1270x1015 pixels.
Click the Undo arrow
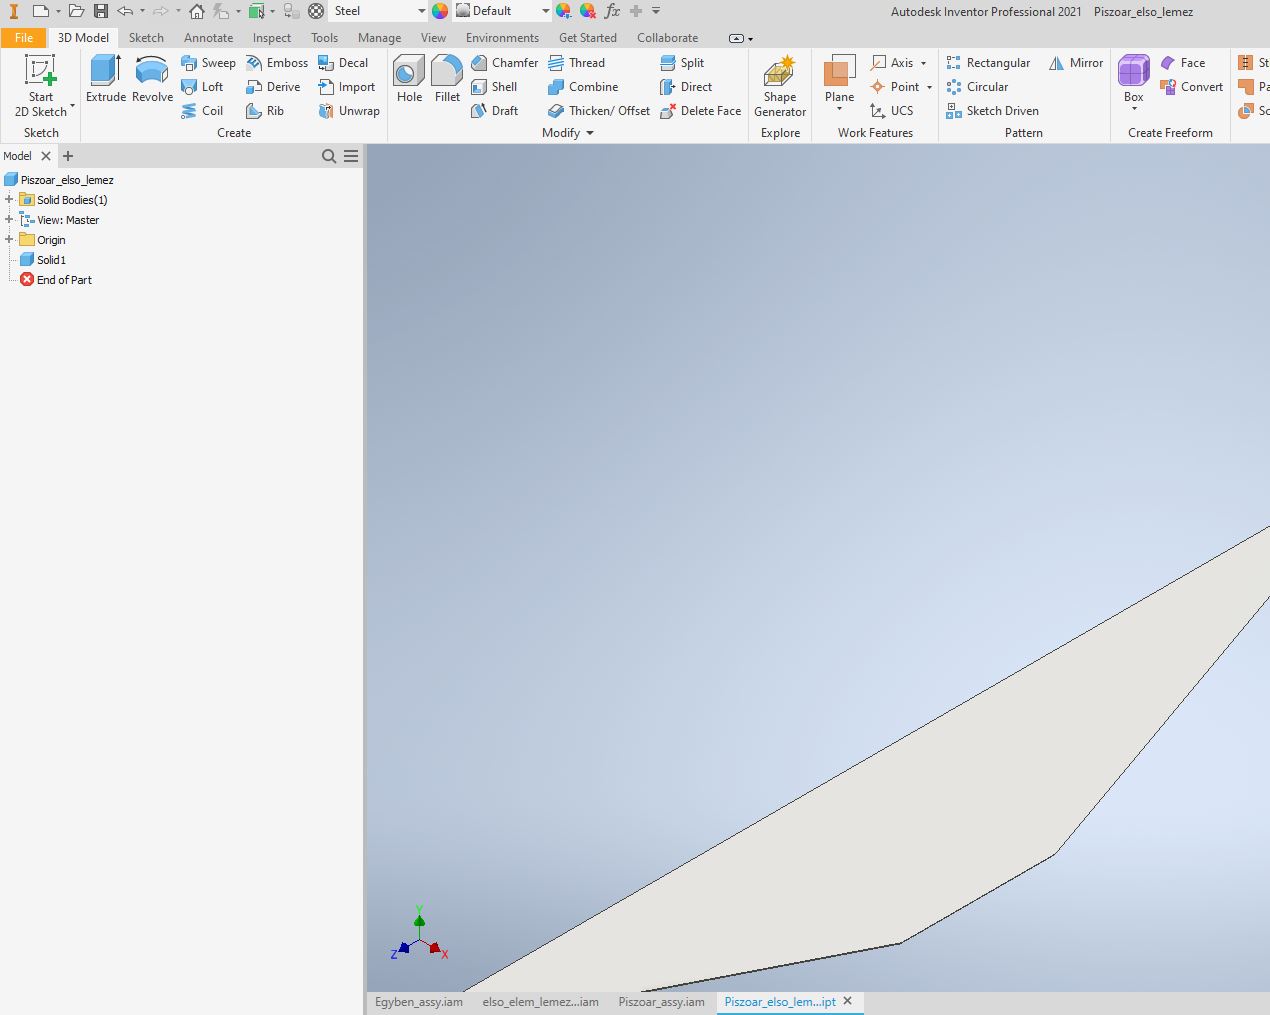pyautogui.click(x=125, y=11)
